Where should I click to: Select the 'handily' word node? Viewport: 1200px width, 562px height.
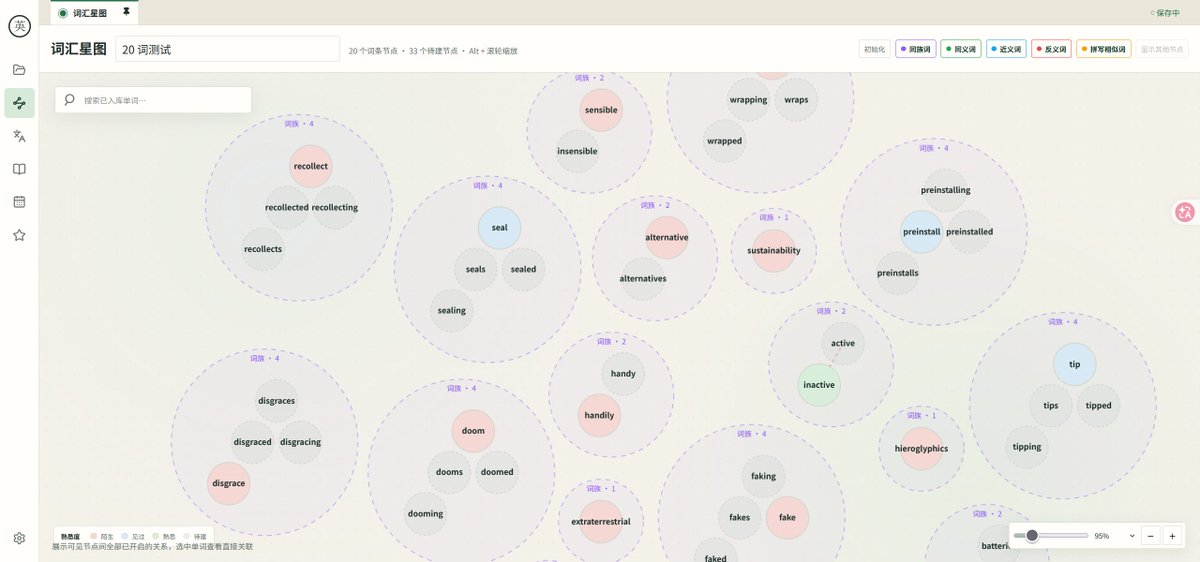pos(600,415)
